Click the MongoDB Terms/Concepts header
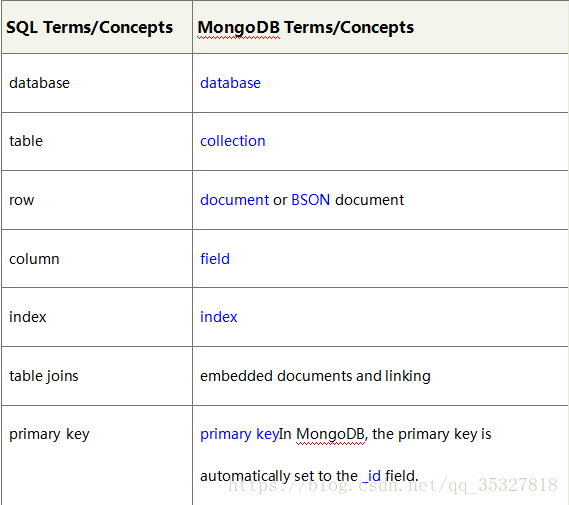 click(x=305, y=28)
